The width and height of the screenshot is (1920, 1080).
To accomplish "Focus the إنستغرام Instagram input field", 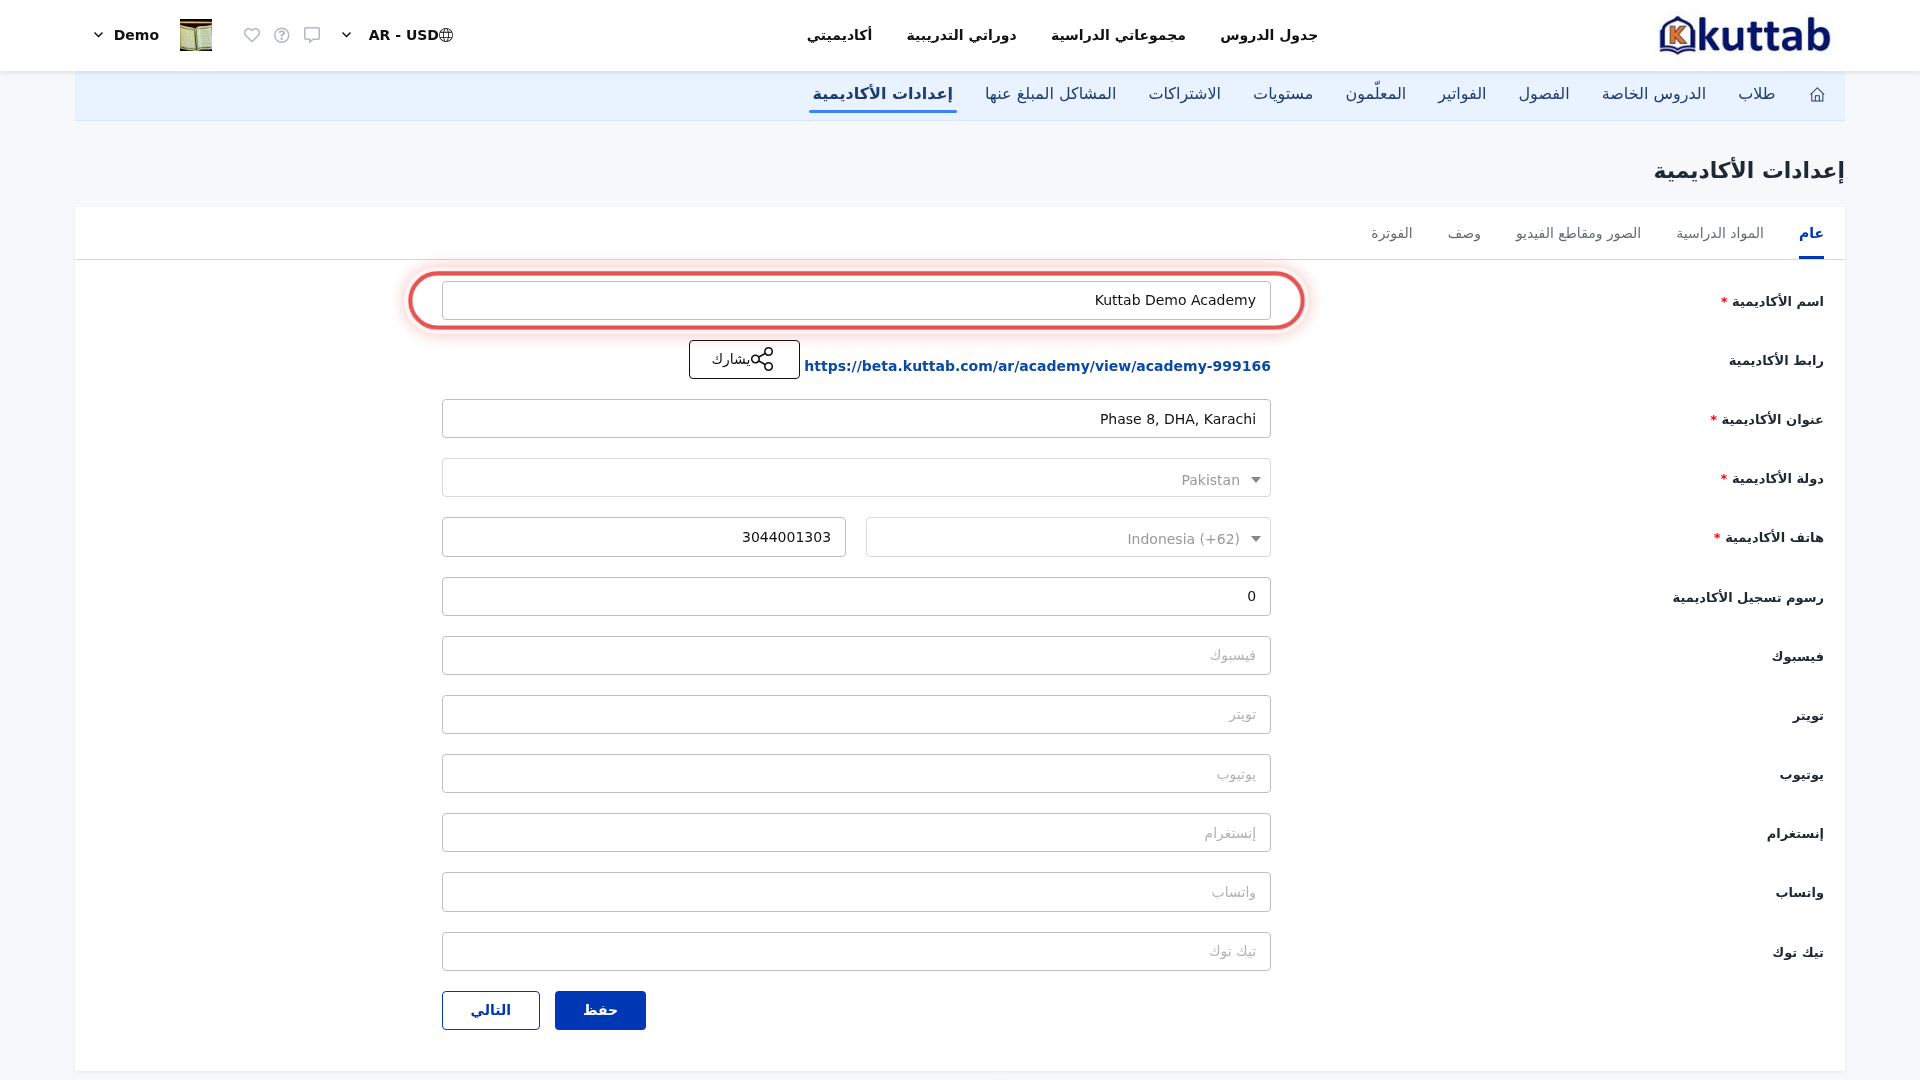I will click(856, 833).
